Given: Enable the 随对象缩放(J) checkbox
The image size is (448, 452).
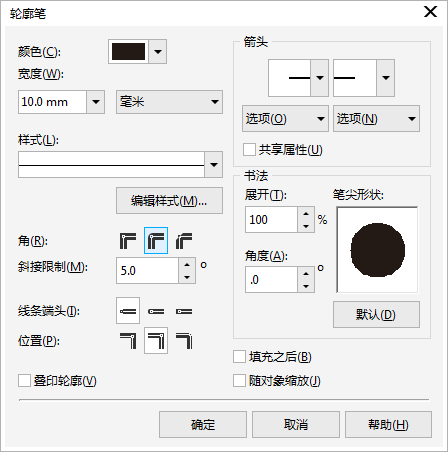Looking at the screenshot, I should pos(239,380).
